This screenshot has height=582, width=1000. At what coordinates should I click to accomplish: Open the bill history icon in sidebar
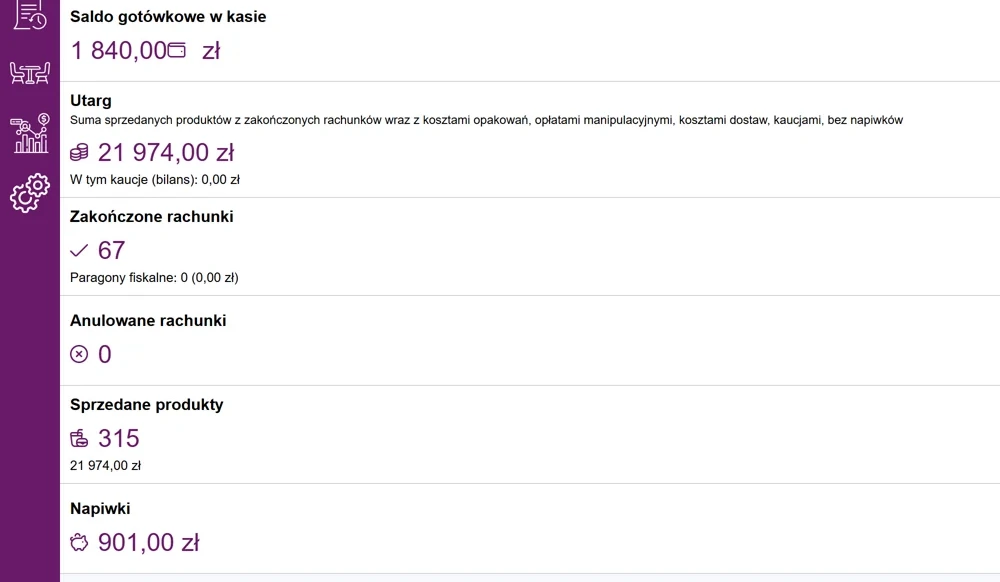tap(30, 14)
